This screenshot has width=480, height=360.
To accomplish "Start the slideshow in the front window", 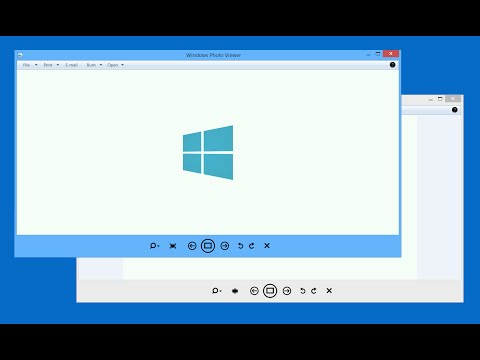I will 208,246.
